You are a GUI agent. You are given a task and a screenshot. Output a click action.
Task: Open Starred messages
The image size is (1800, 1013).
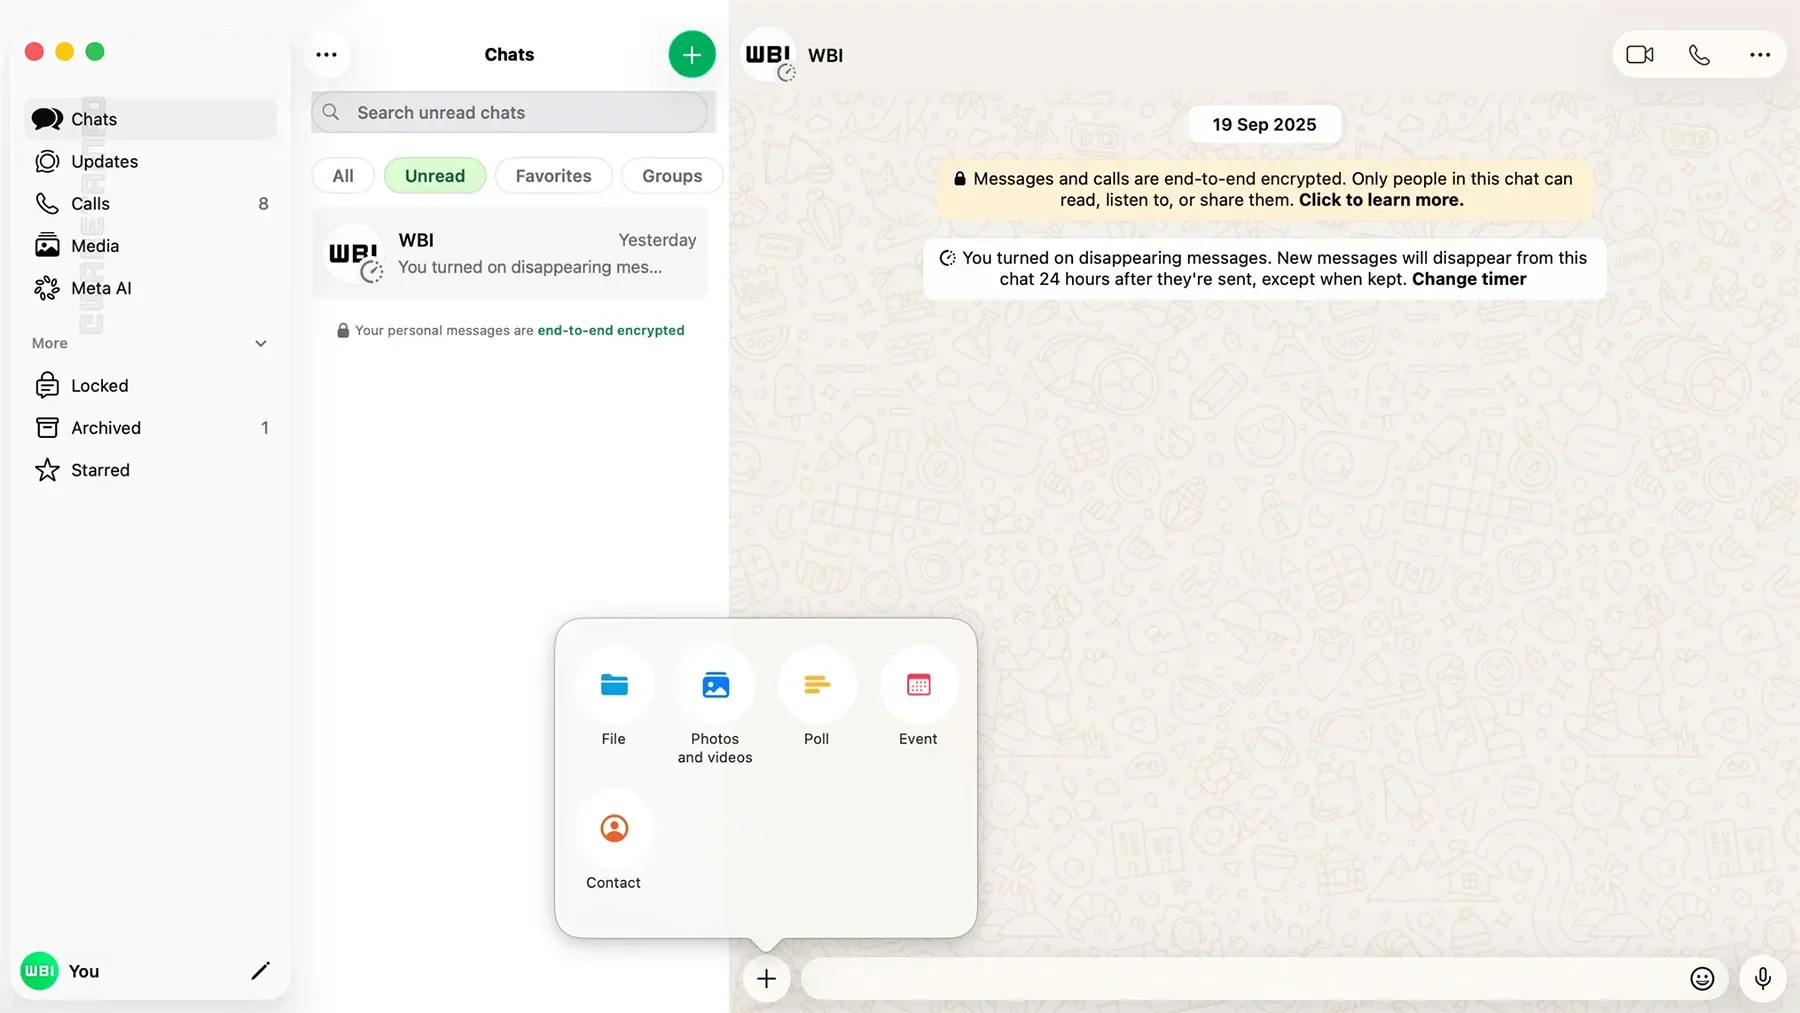pos(150,470)
